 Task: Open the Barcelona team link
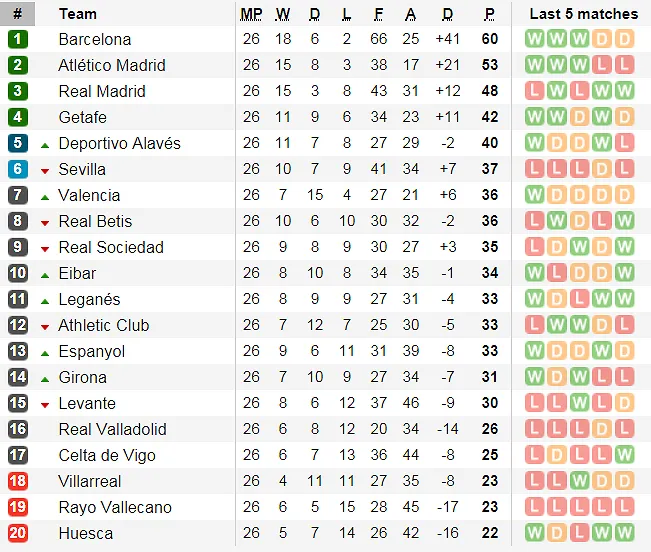pyautogui.click(x=95, y=39)
